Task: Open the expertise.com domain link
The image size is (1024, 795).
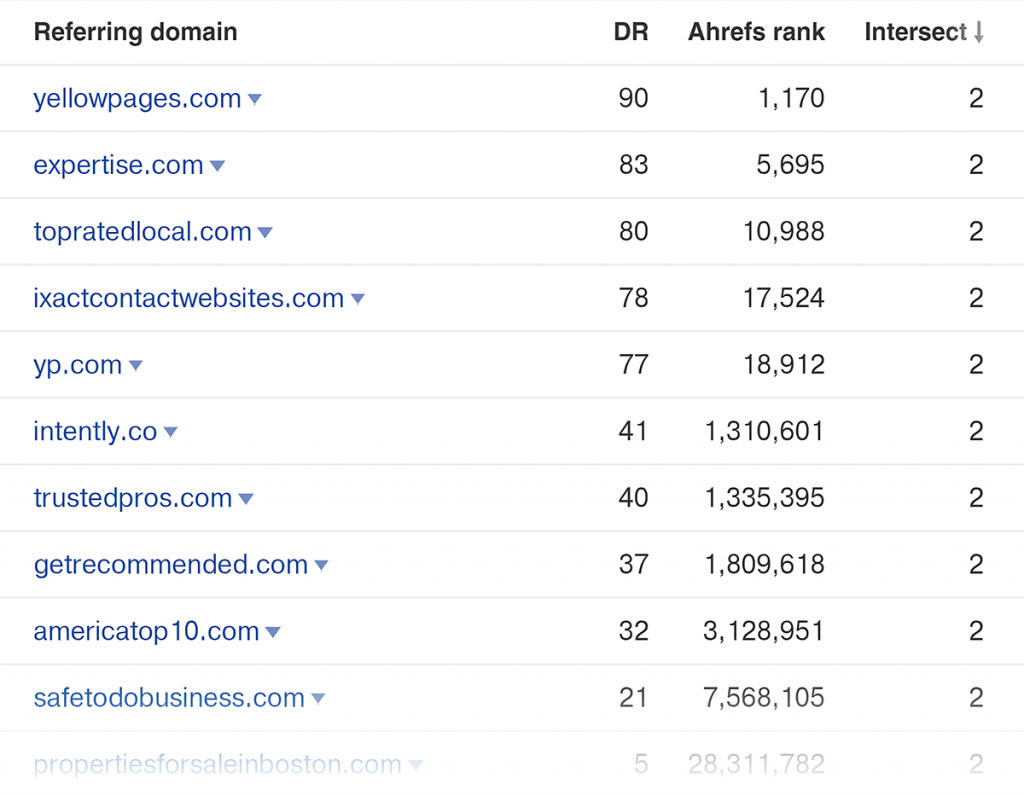Action: point(118,165)
